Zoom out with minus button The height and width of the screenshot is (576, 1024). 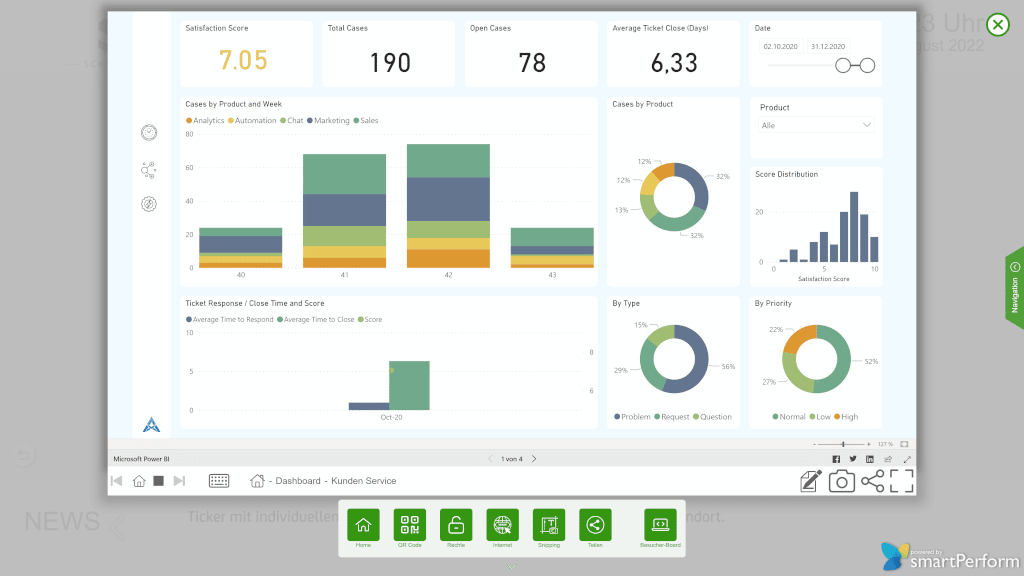(814, 444)
